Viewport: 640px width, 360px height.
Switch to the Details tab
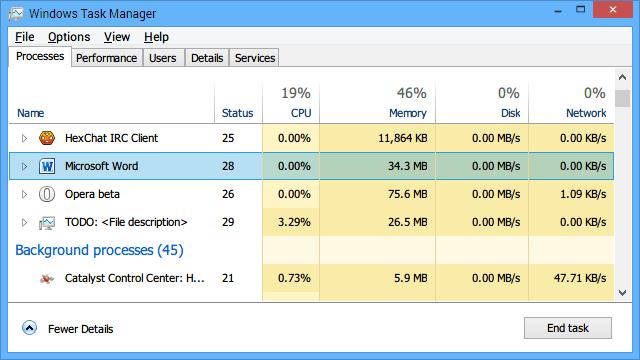point(207,58)
